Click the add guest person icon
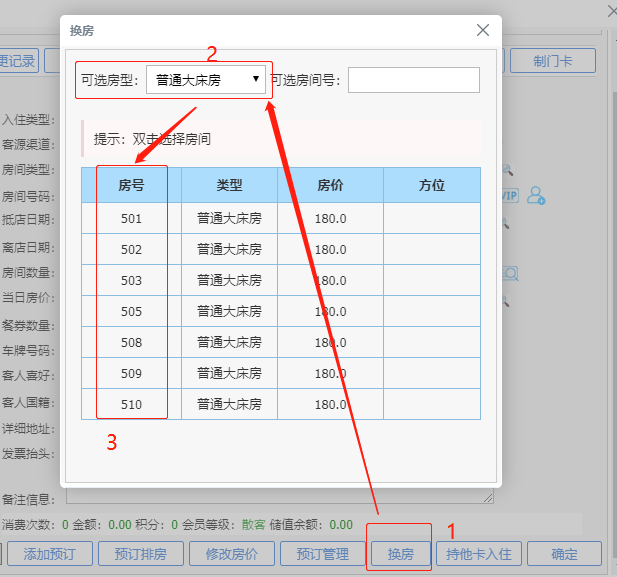Viewport: 617px width, 577px height. [536, 196]
